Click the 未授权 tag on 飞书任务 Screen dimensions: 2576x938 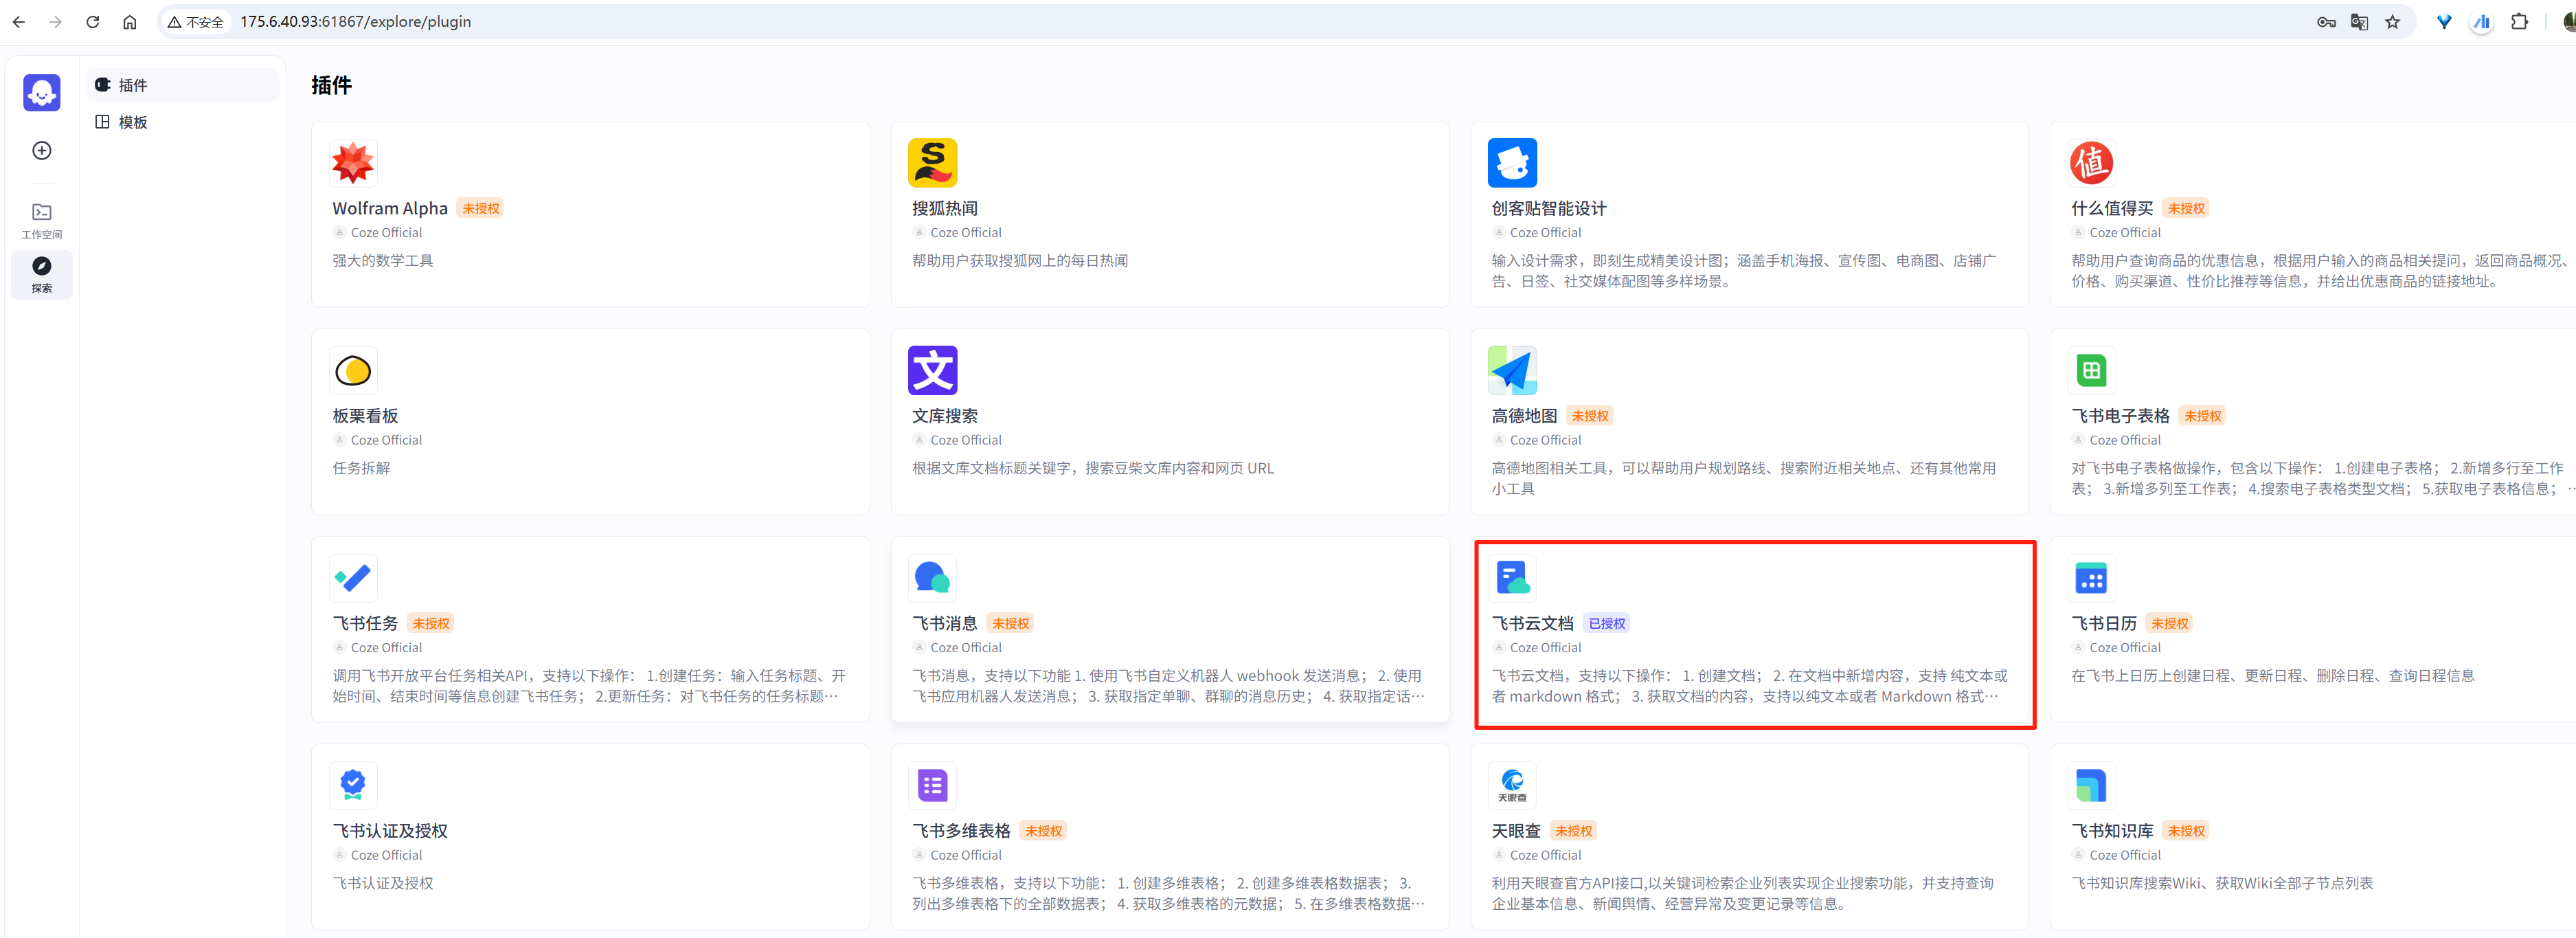click(x=431, y=623)
